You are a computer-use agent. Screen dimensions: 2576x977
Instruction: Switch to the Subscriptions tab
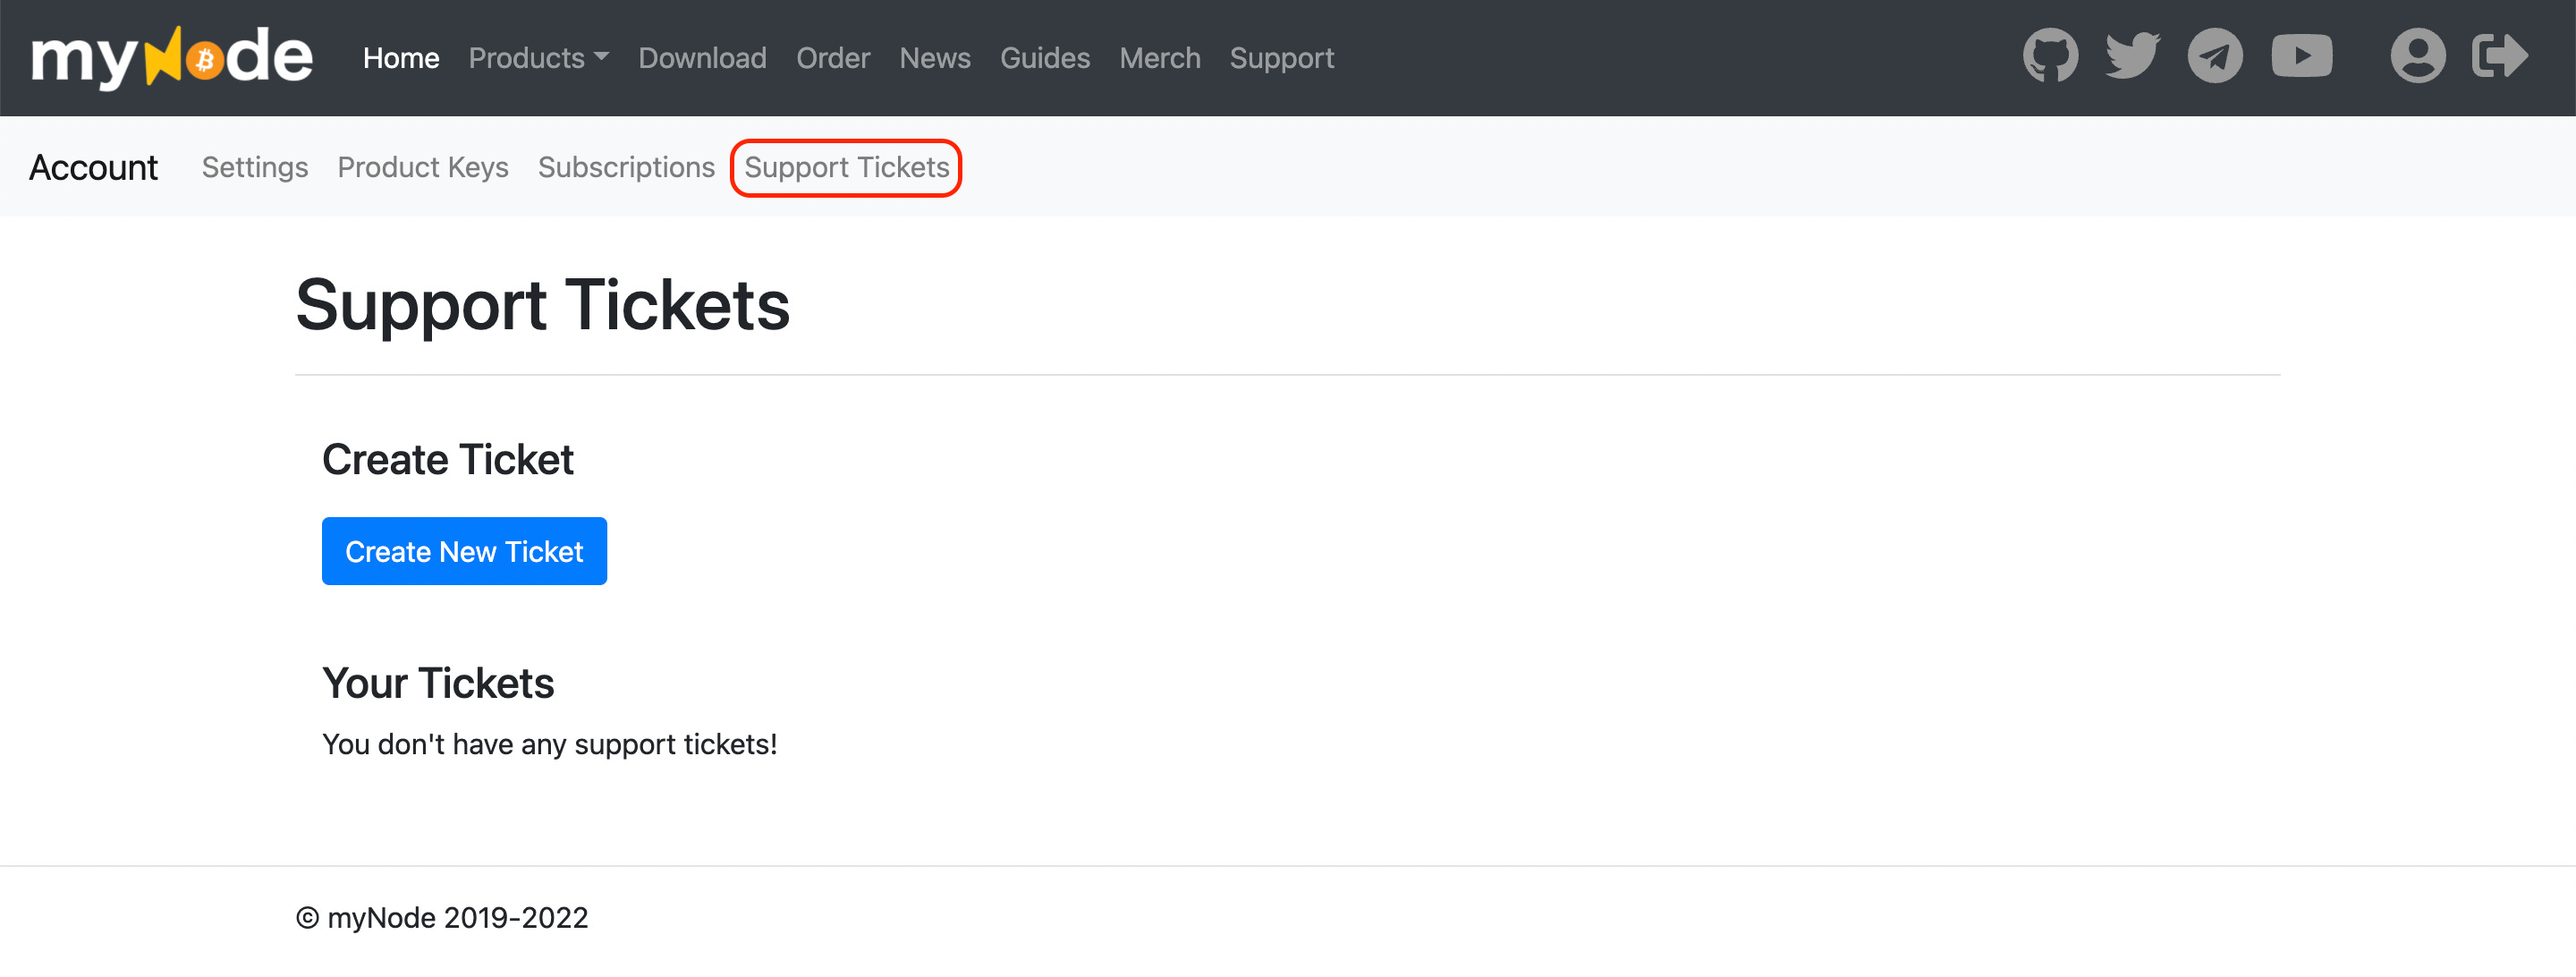pyautogui.click(x=626, y=167)
